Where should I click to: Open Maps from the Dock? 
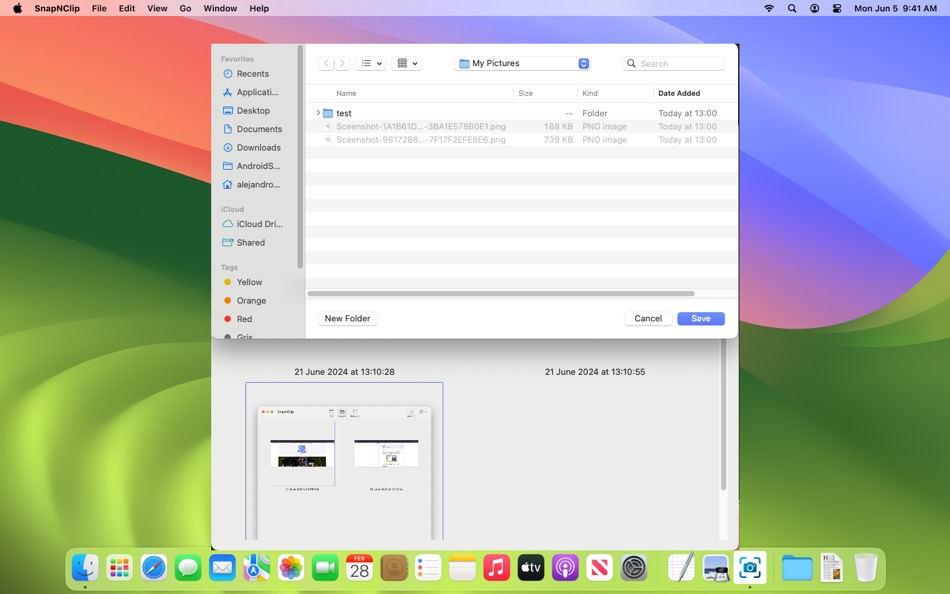(256, 568)
